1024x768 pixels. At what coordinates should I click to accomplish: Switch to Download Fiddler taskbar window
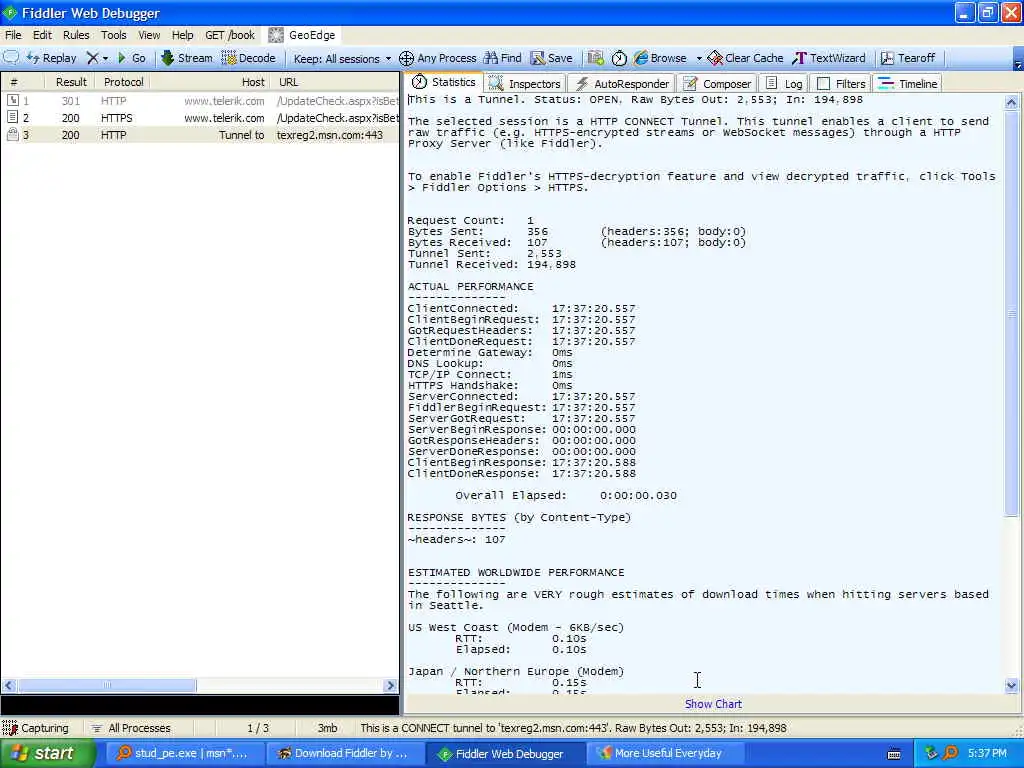[x=344, y=753]
